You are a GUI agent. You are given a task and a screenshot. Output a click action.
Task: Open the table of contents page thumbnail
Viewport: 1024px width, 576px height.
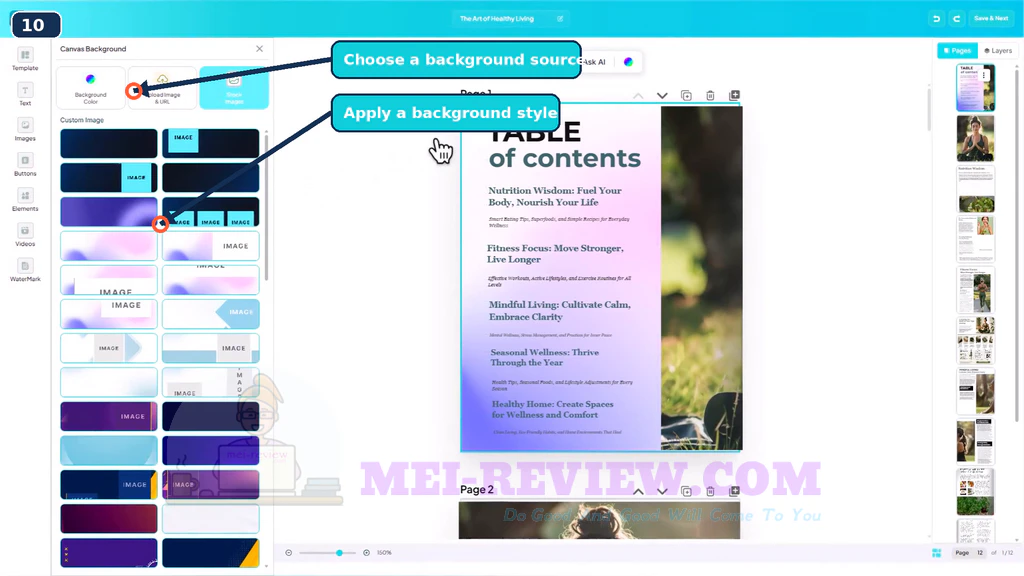point(975,88)
